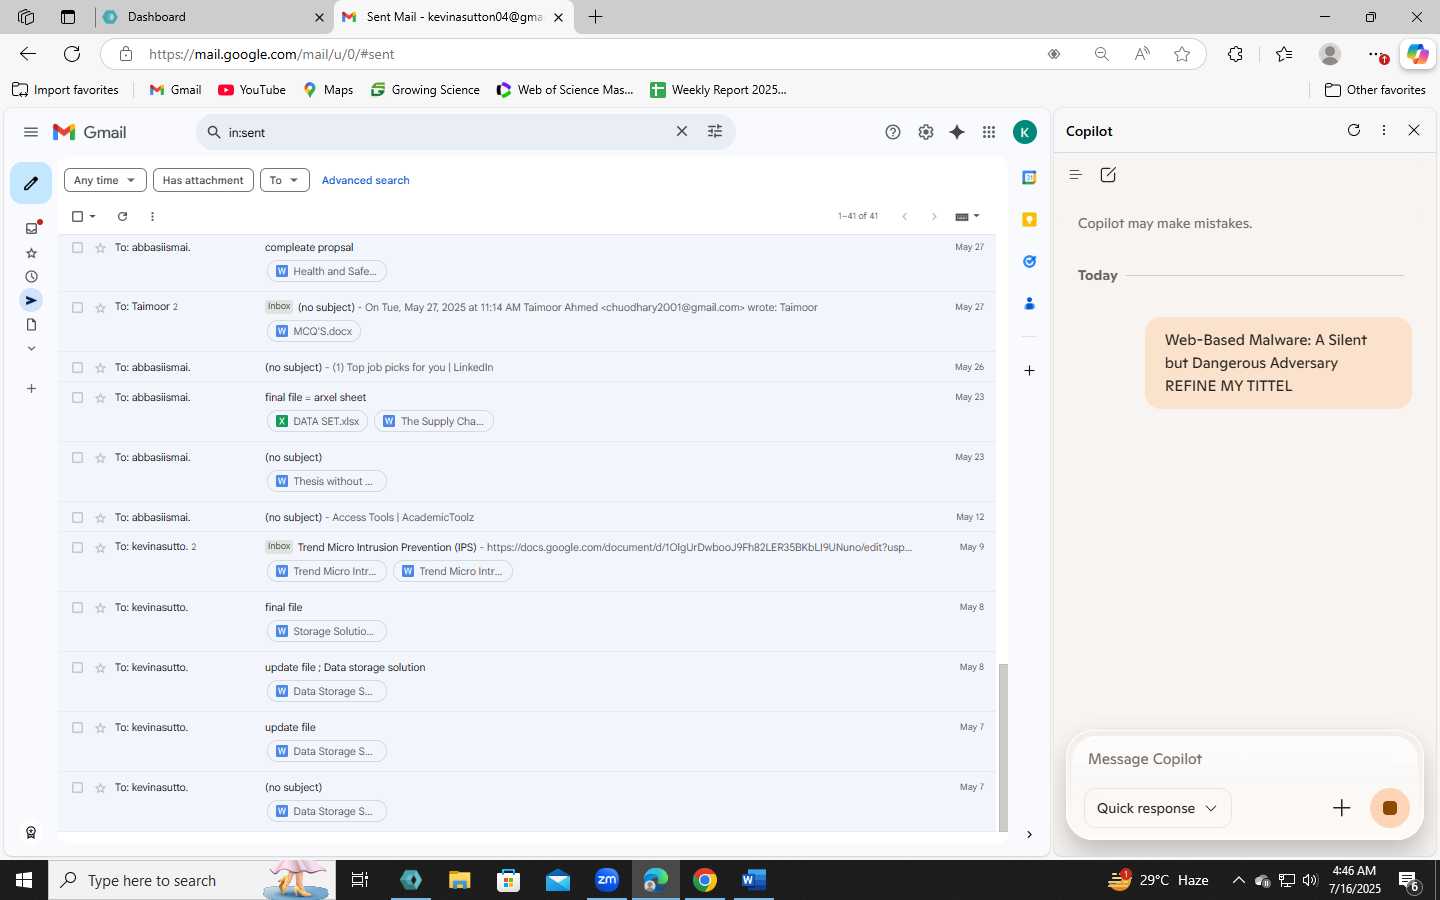The image size is (1440, 900).
Task: Refresh the sent mail list
Action: point(122,216)
